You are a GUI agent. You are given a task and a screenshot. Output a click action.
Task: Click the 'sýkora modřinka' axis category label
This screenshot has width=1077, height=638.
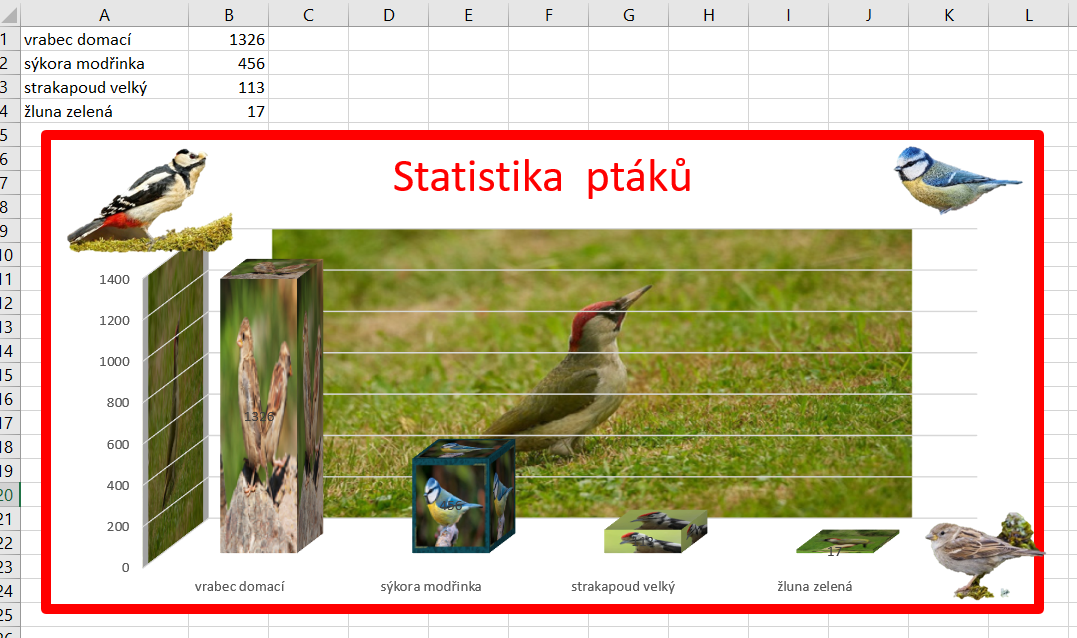point(431,586)
